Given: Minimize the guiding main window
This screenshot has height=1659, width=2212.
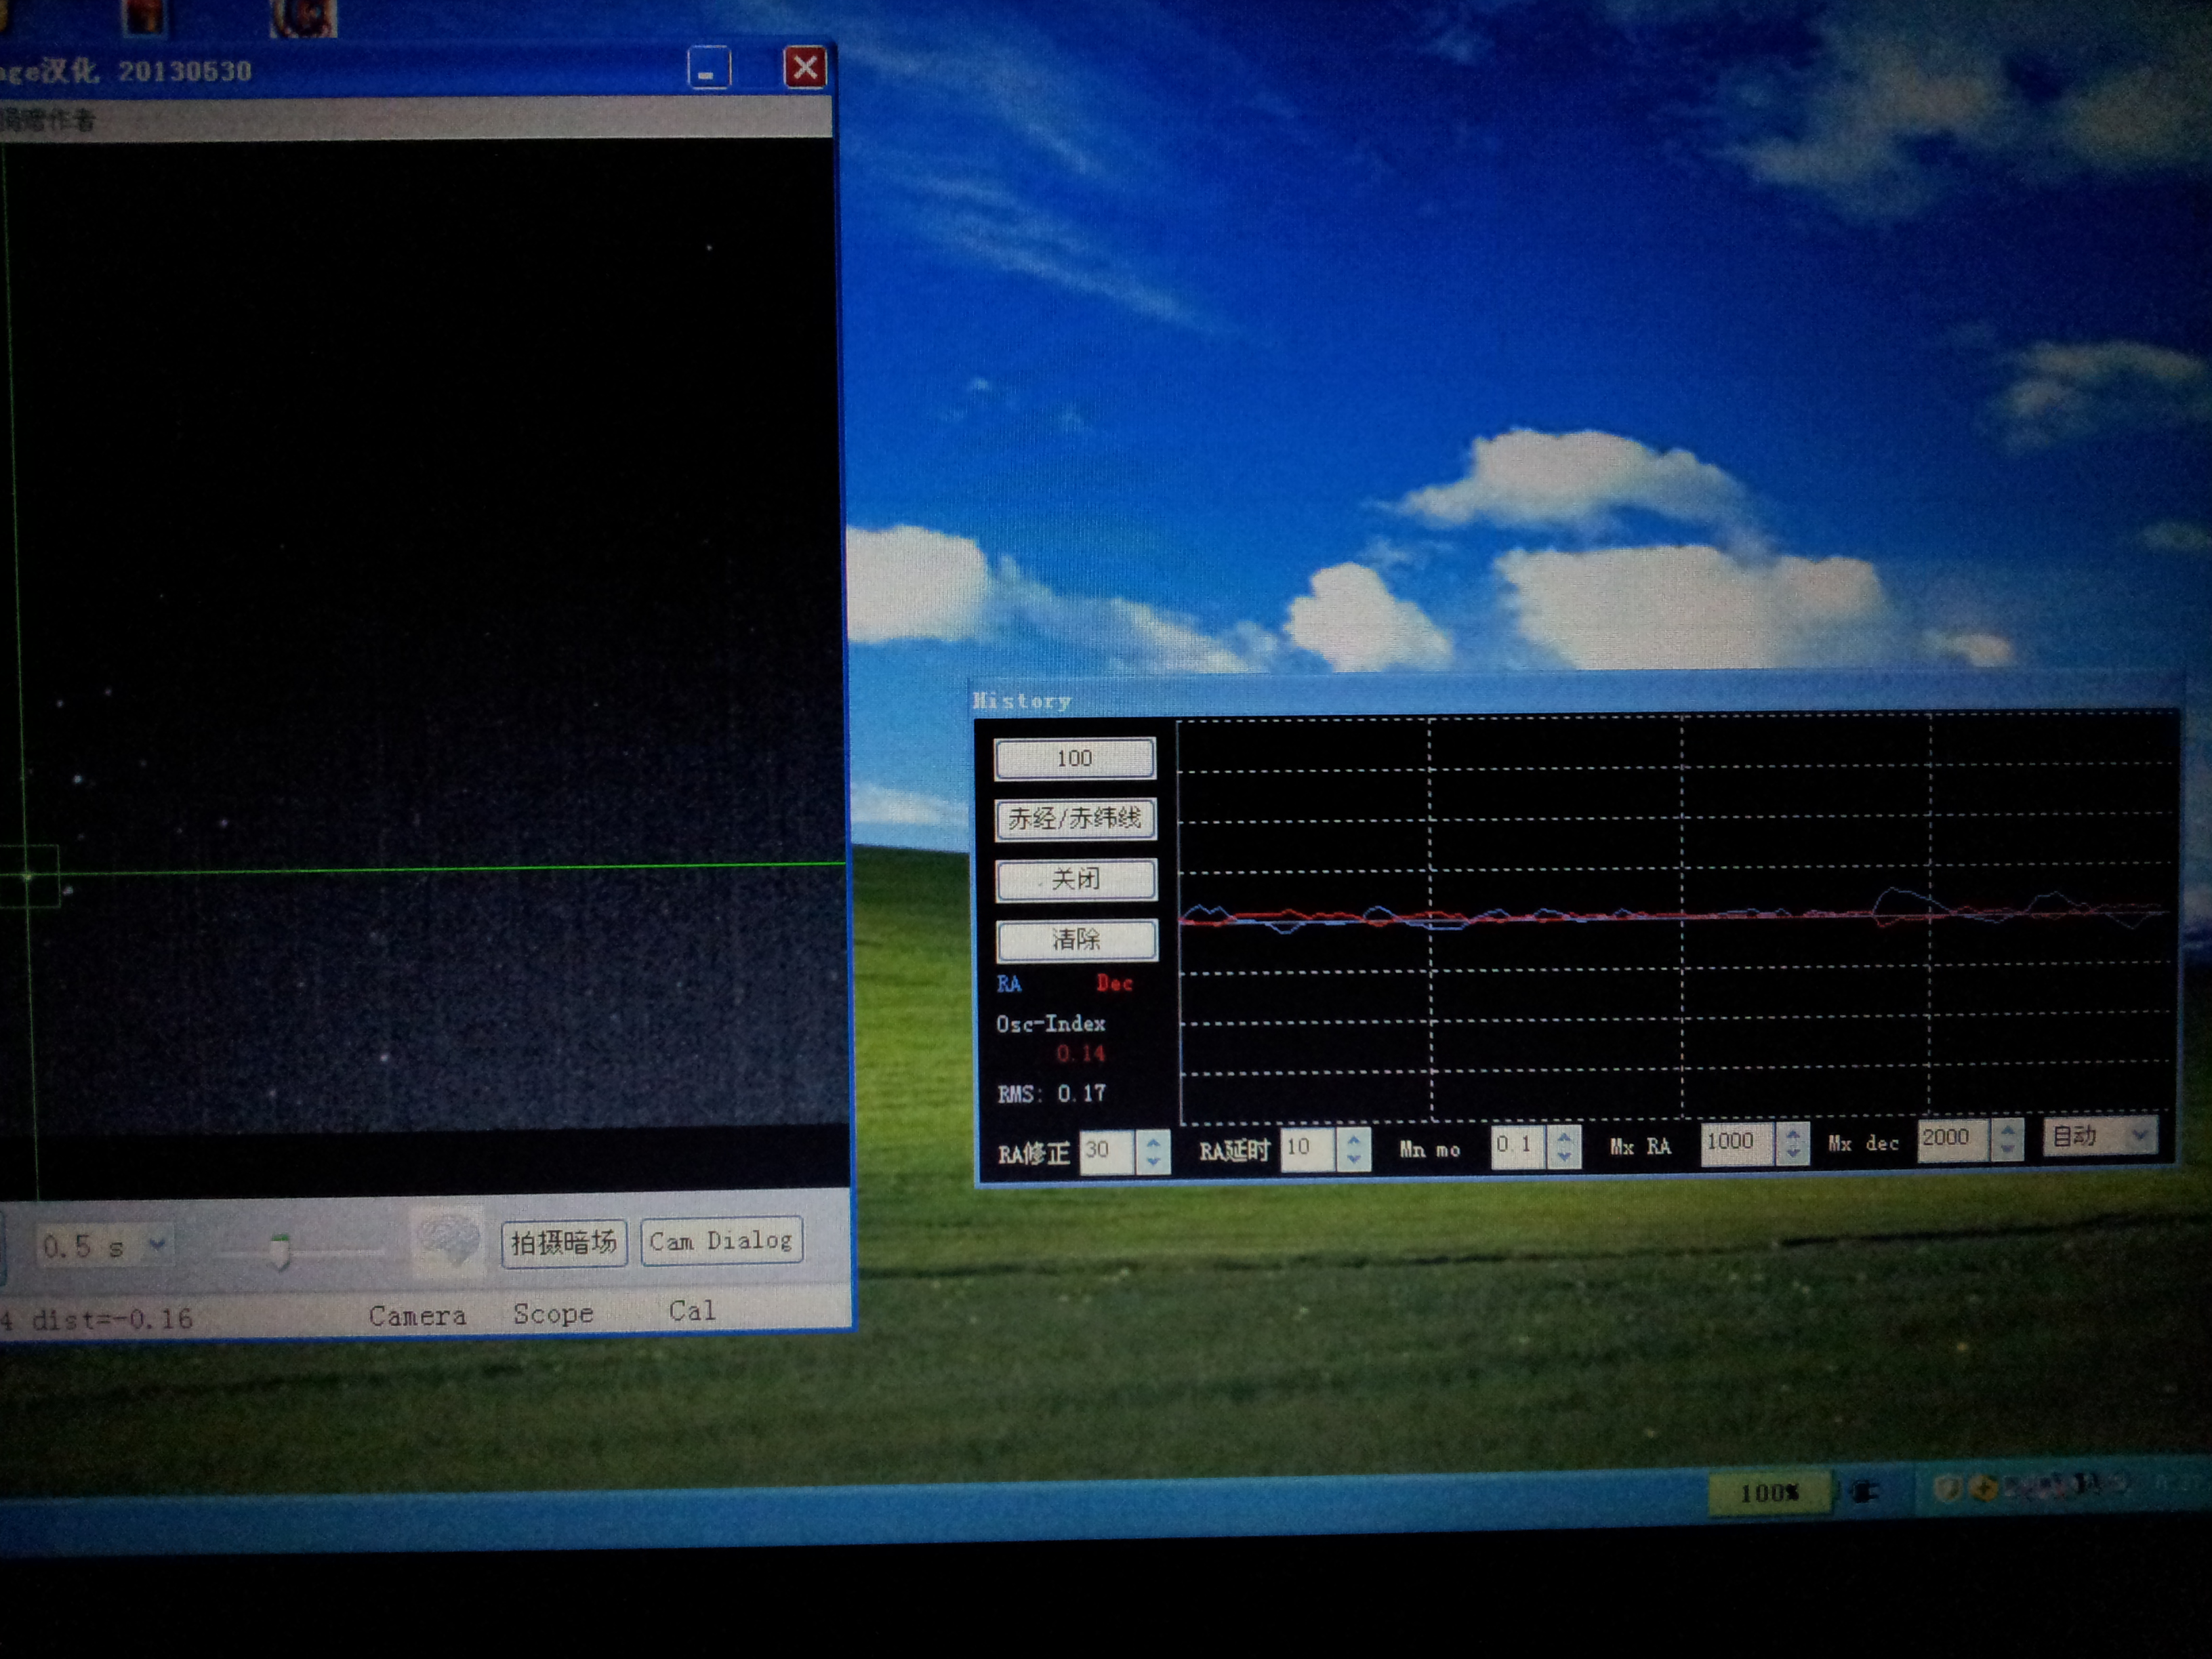Looking at the screenshot, I should pos(709,69).
